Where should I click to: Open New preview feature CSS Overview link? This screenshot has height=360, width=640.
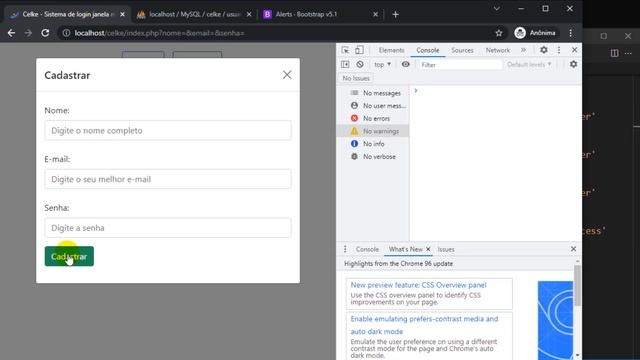pyautogui.click(x=418, y=285)
